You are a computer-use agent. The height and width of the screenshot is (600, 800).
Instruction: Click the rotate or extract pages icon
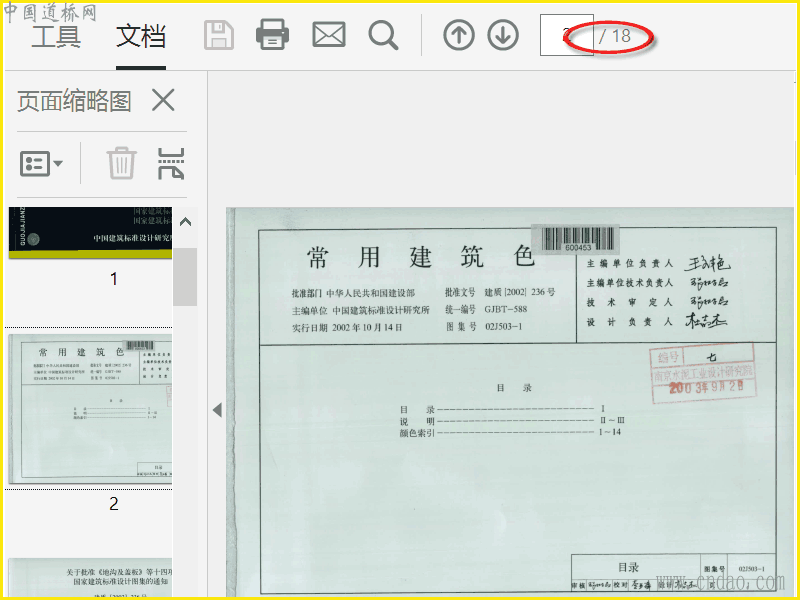(171, 164)
